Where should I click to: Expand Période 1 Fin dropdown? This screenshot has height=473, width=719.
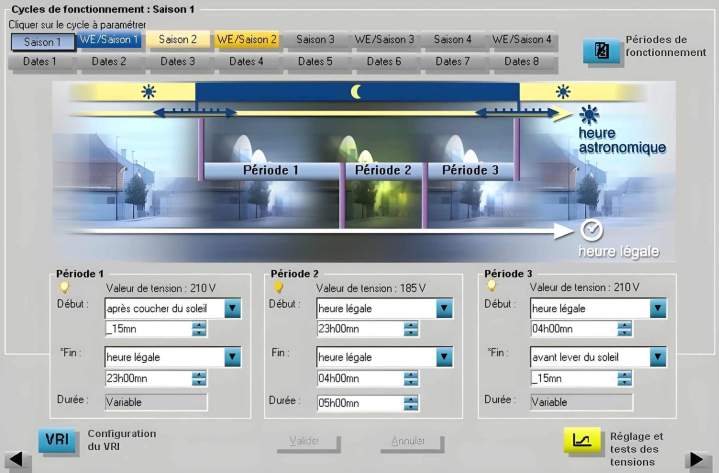click(232, 357)
